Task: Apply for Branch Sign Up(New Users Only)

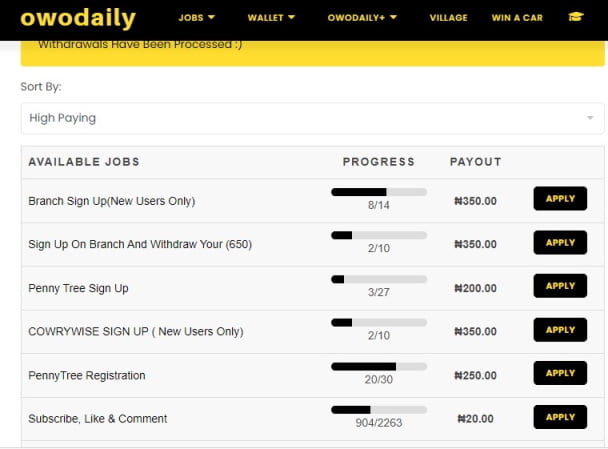Action: tap(560, 199)
